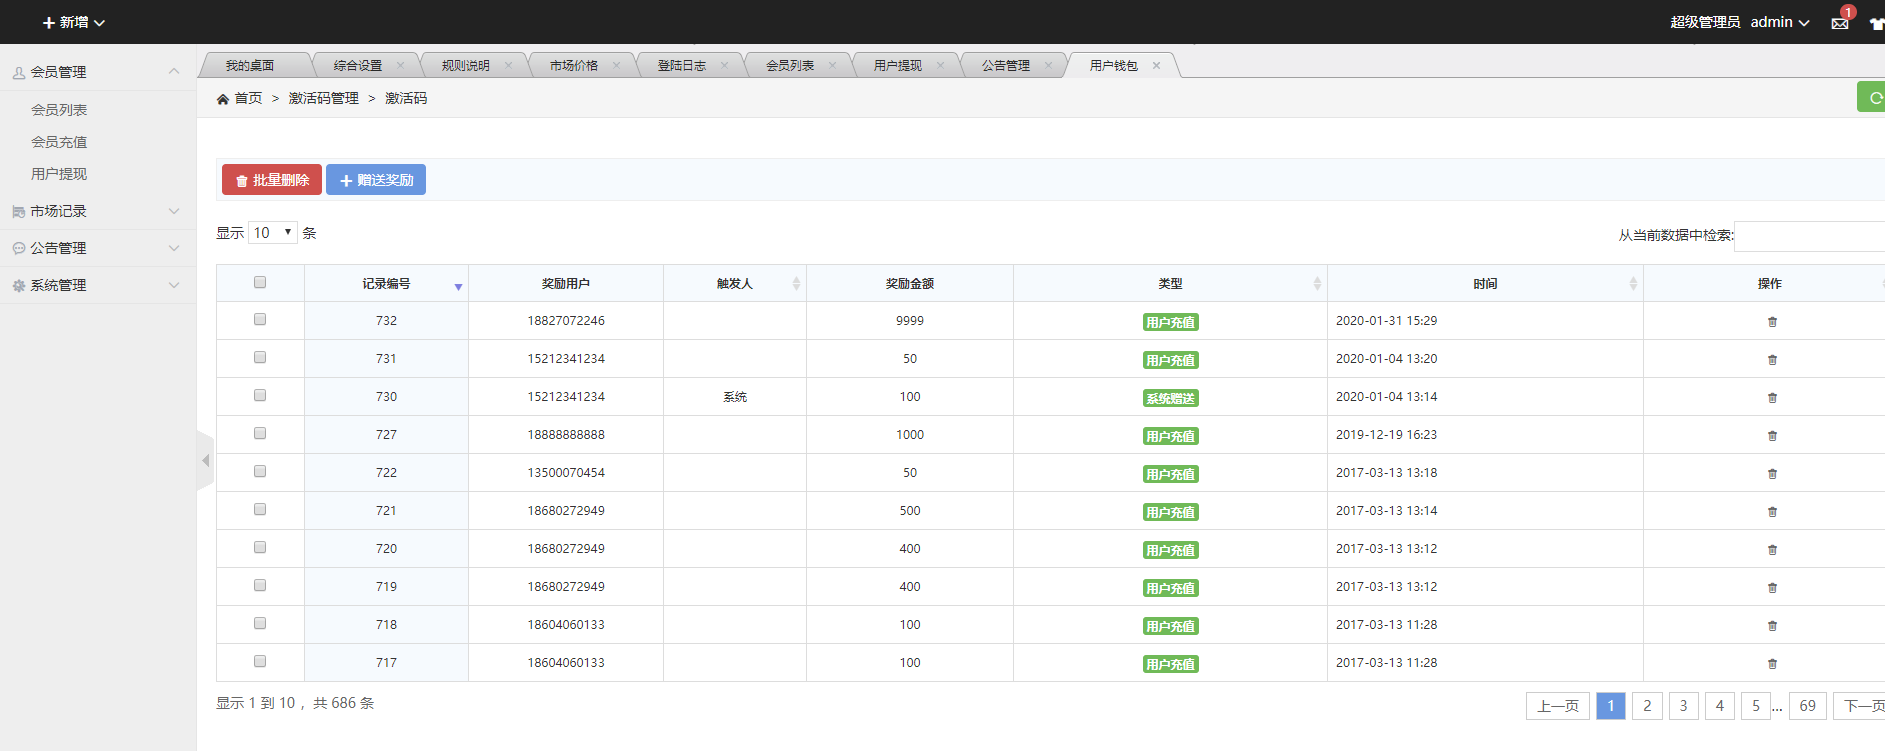Select checkbox for record 720

260,548
